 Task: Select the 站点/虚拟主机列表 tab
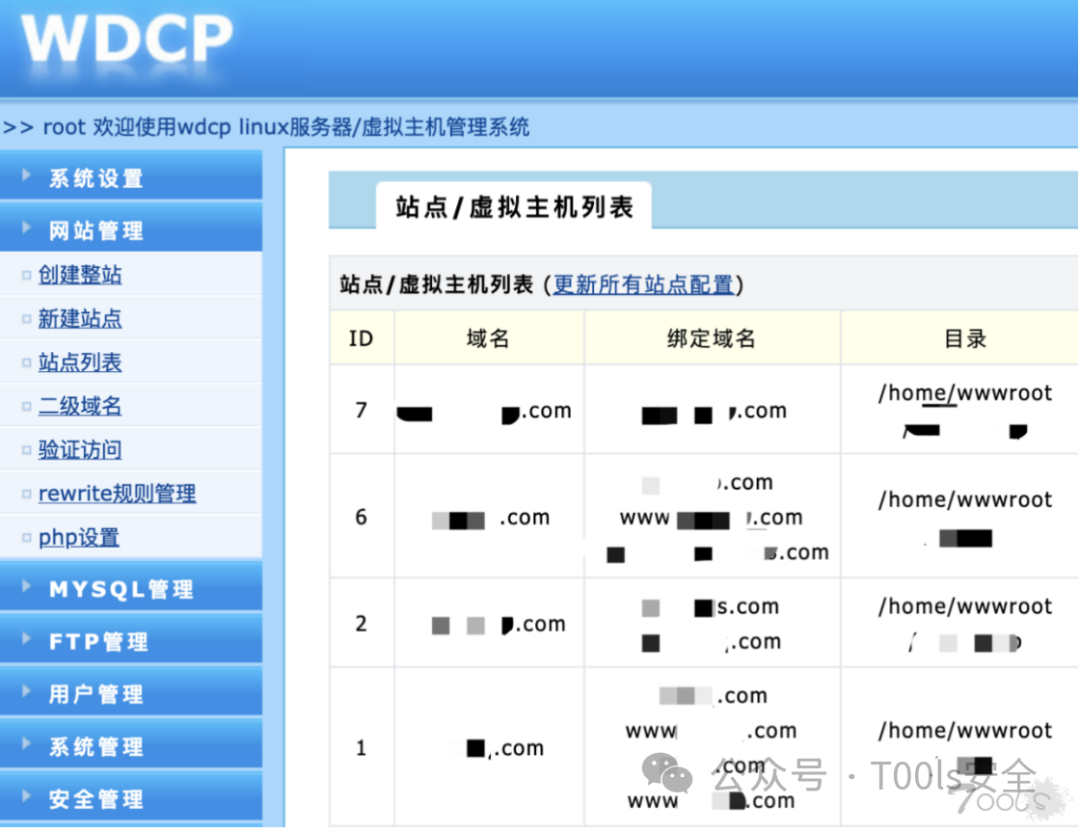coord(514,207)
